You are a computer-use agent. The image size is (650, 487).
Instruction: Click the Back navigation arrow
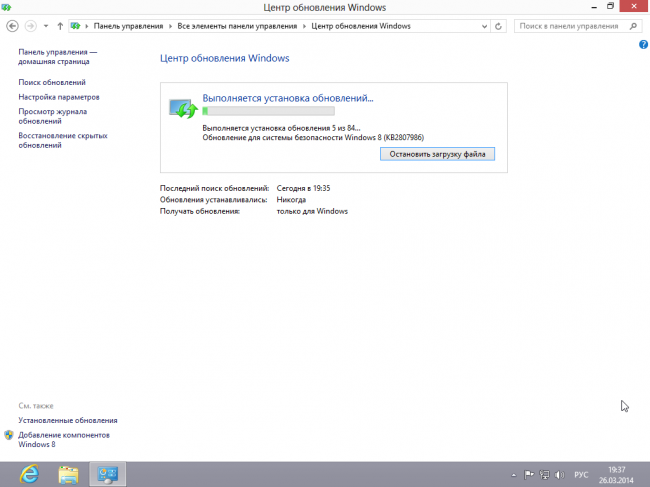[11, 25]
